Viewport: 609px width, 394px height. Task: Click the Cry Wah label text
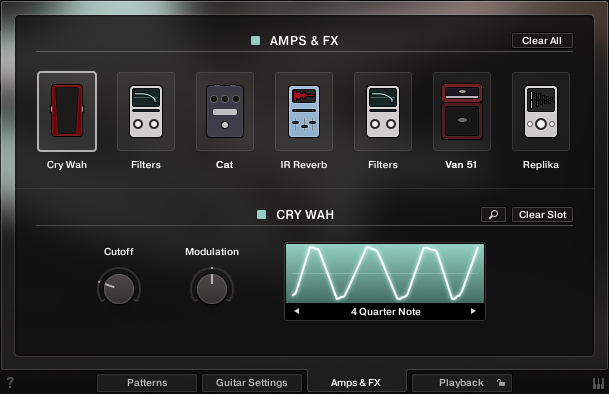pos(67,165)
